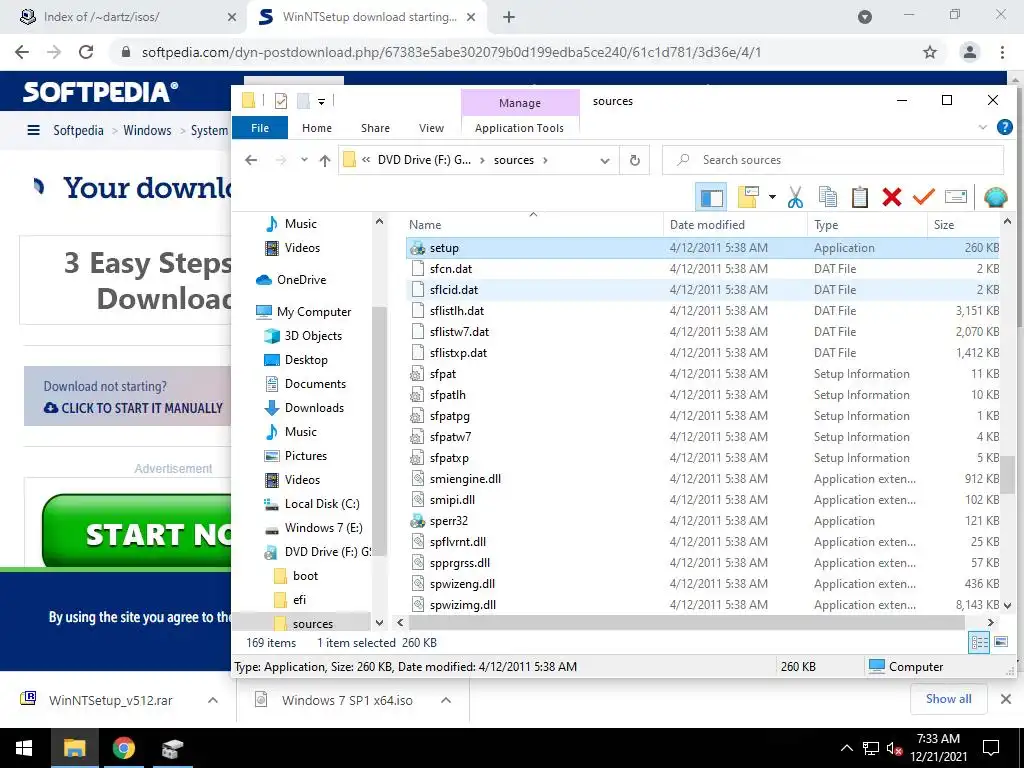The width and height of the screenshot is (1024, 768).
Task: Click Up one level arrow in Explorer
Action: point(325,160)
